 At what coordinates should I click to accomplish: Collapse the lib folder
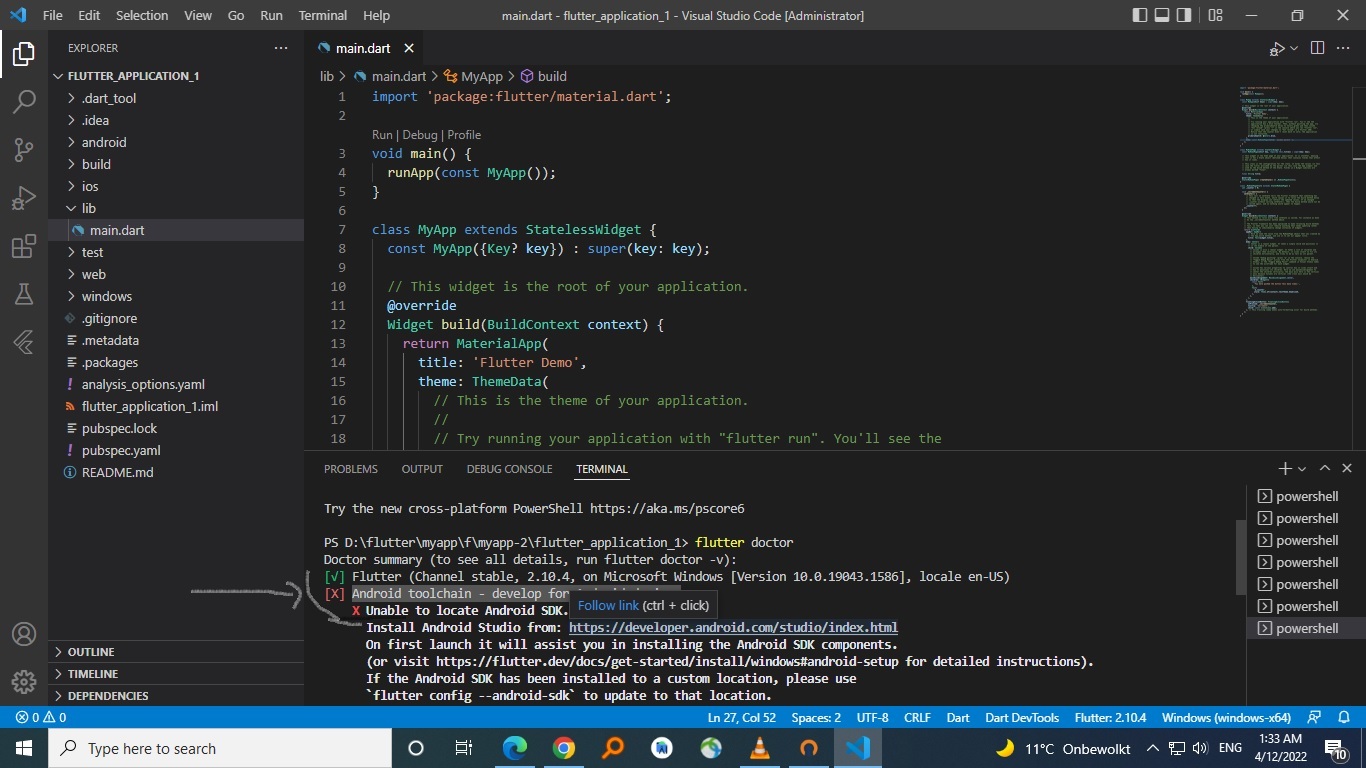click(x=176, y=208)
